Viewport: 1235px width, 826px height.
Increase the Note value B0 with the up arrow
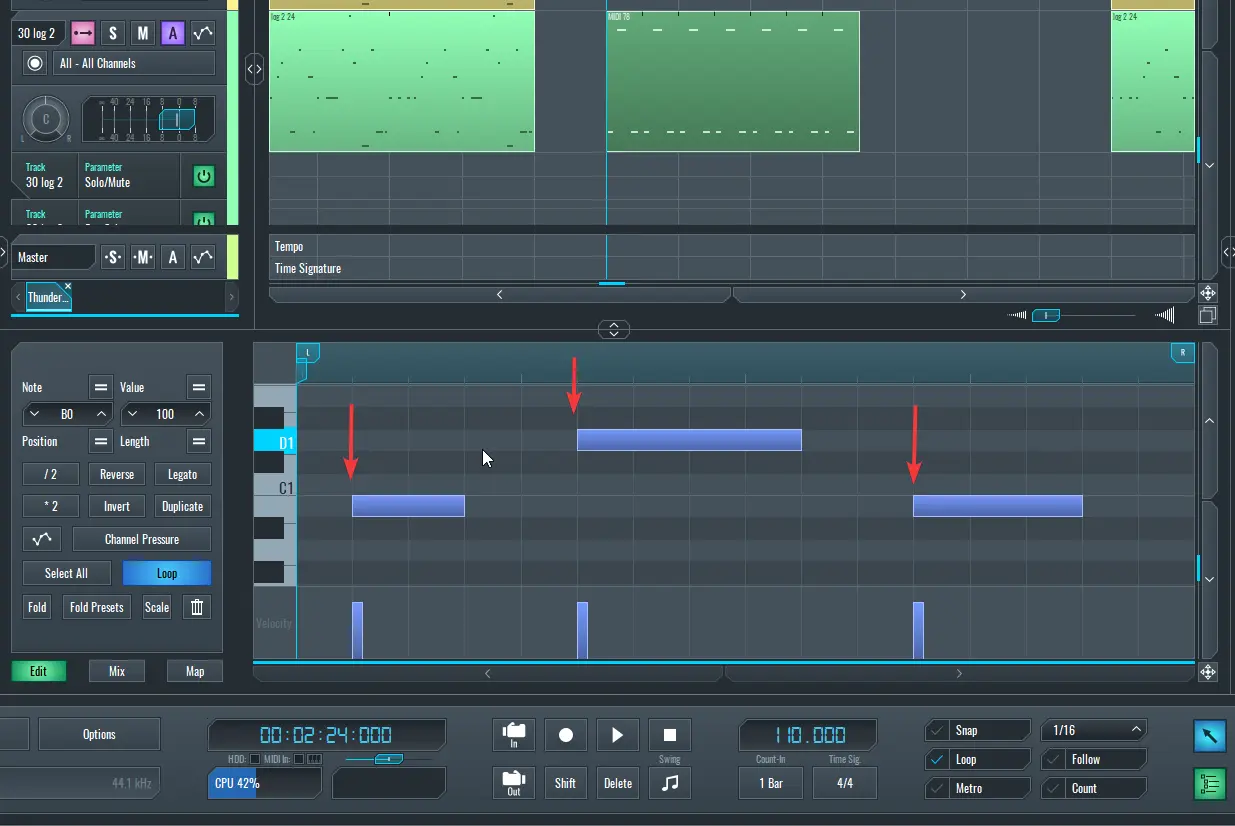[x=101, y=414]
